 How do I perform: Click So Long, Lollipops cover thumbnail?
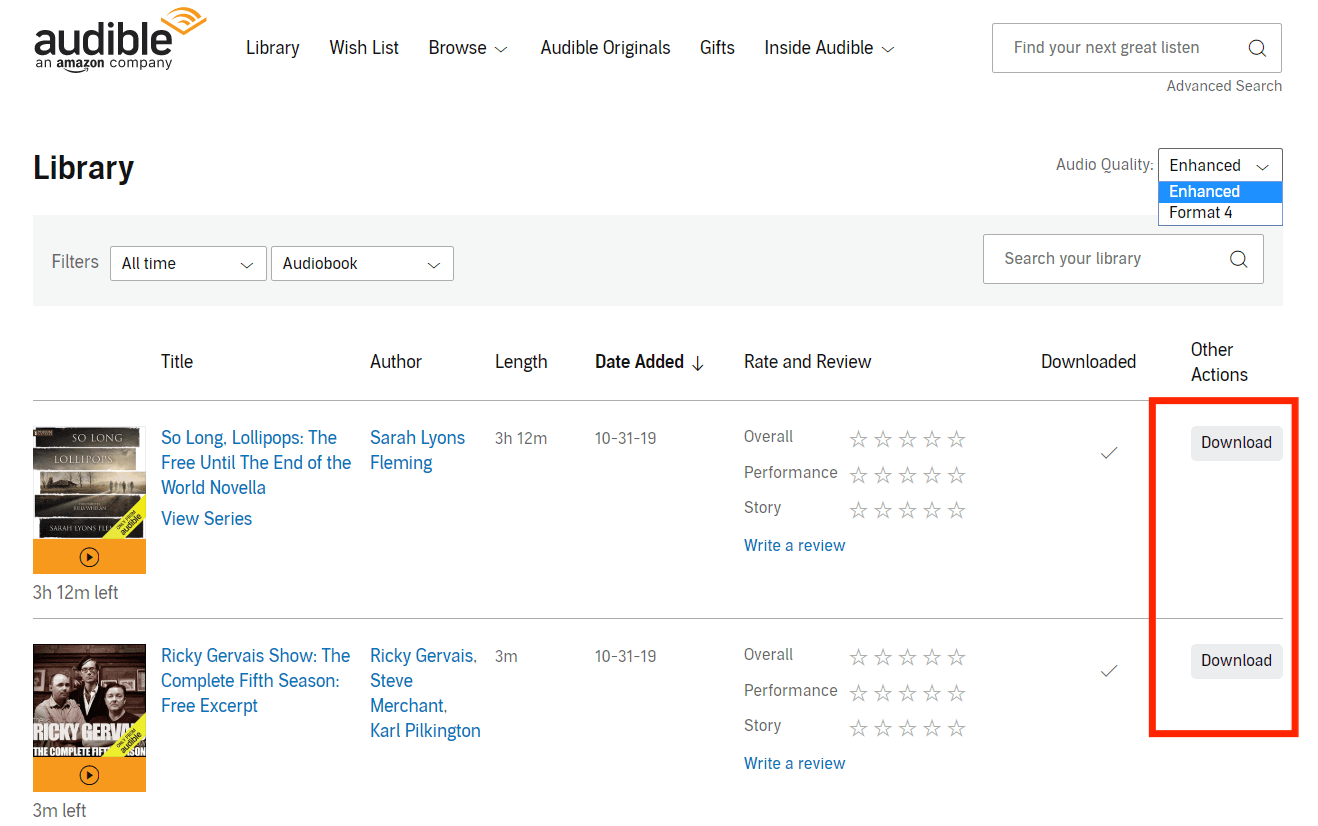(x=89, y=483)
